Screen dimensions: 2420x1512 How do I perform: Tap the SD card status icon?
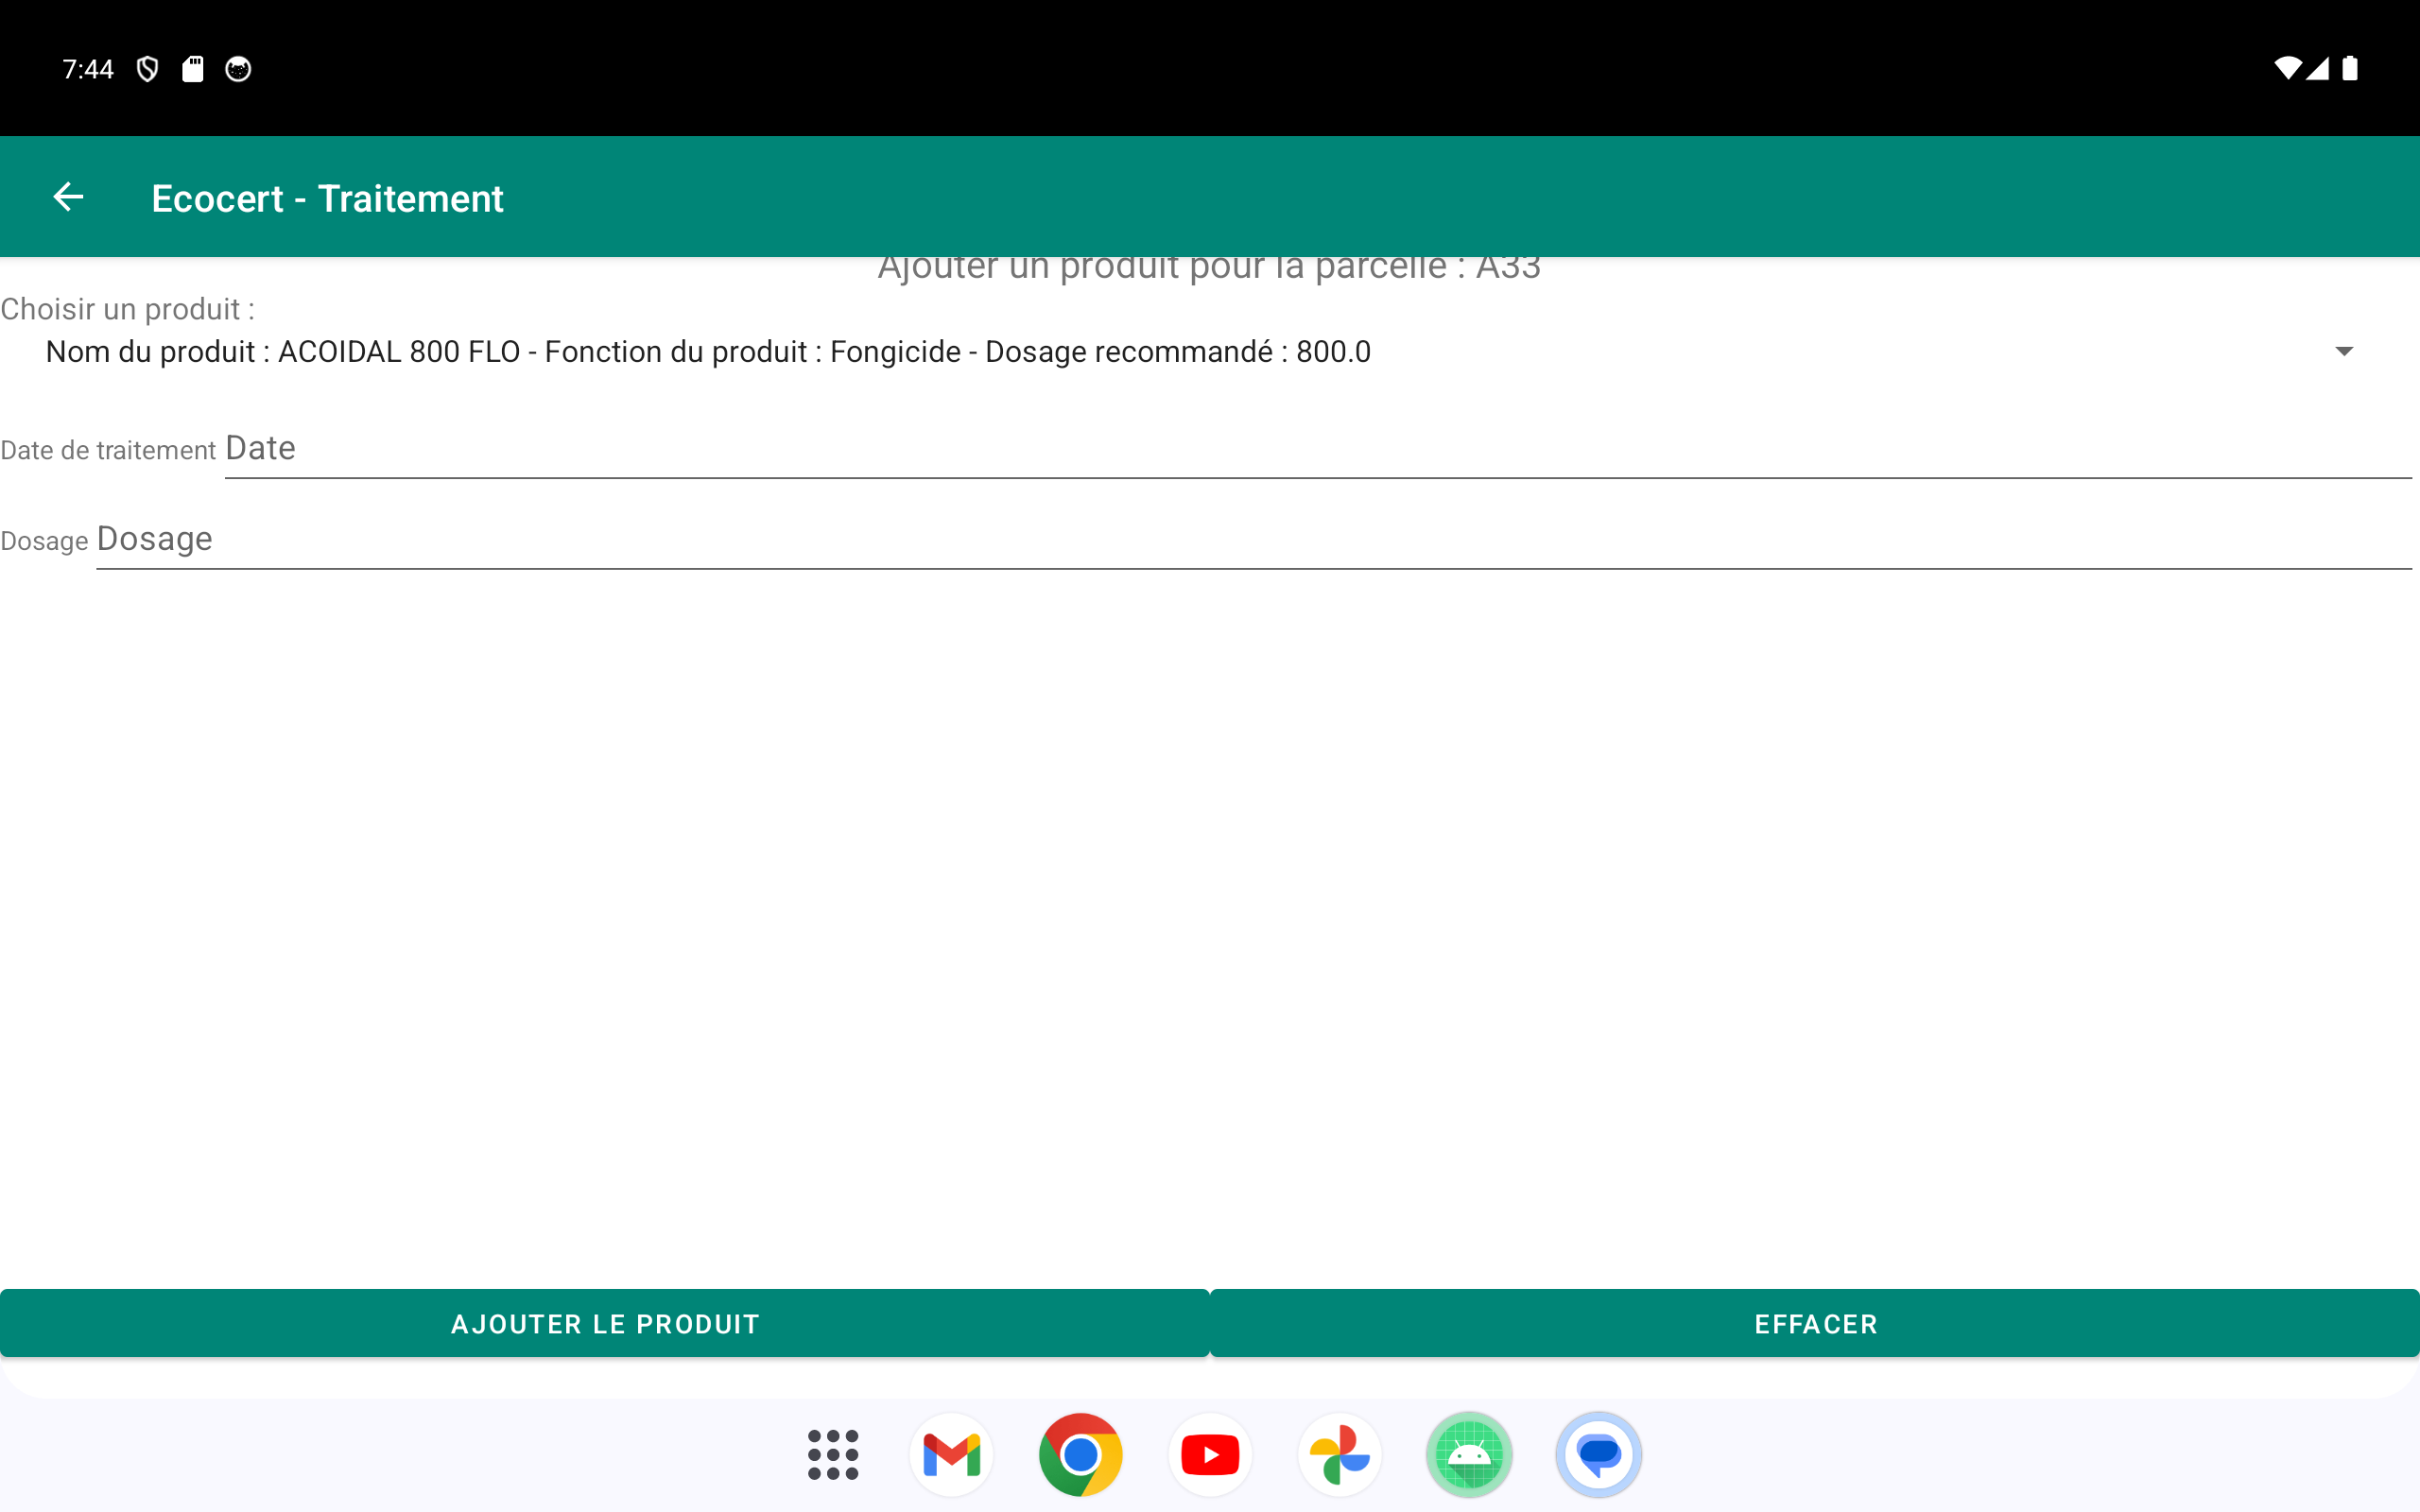pyautogui.click(x=193, y=69)
